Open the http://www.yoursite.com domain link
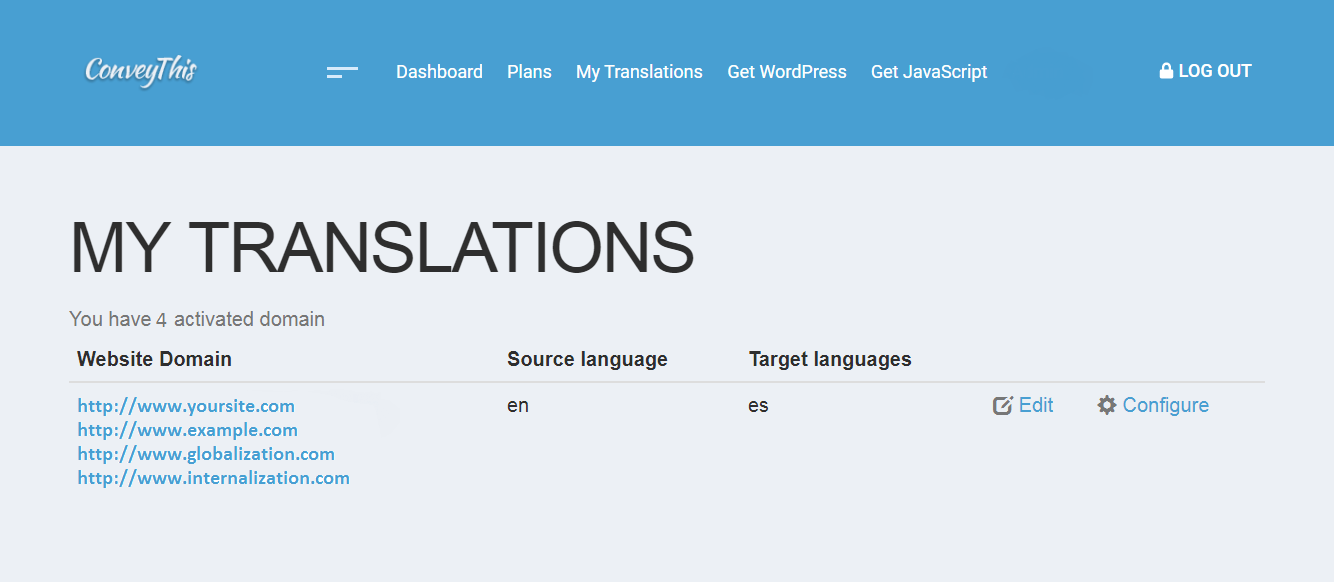This screenshot has width=1334, height=582. 186,406
